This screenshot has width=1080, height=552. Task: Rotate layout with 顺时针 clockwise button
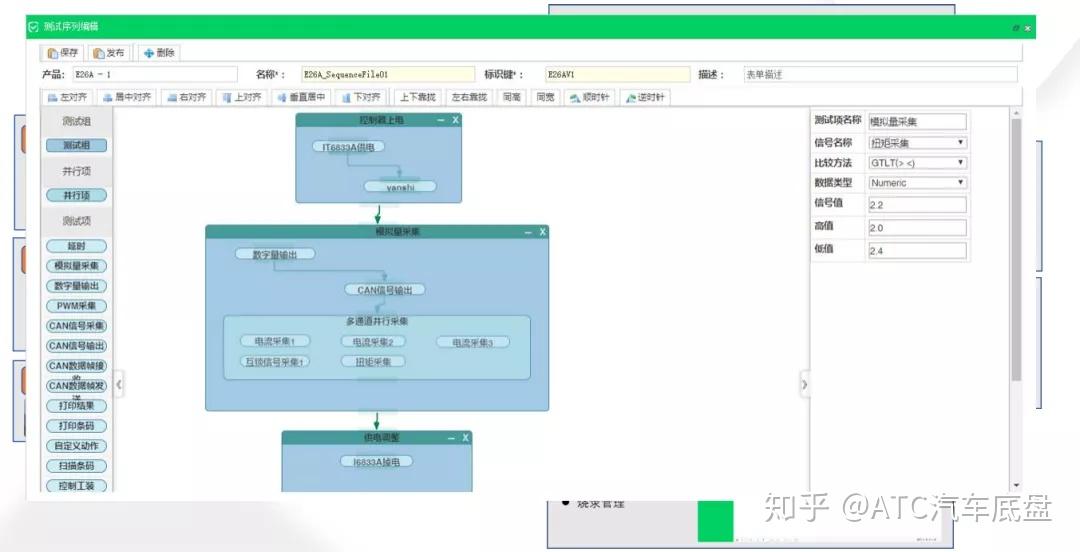[x=590, y=97]
